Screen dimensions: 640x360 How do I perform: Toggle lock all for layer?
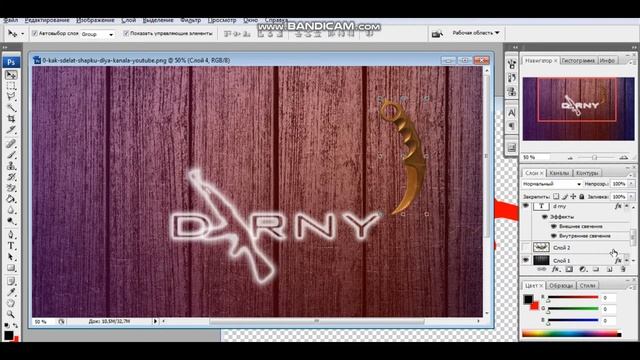pos(582,196)
